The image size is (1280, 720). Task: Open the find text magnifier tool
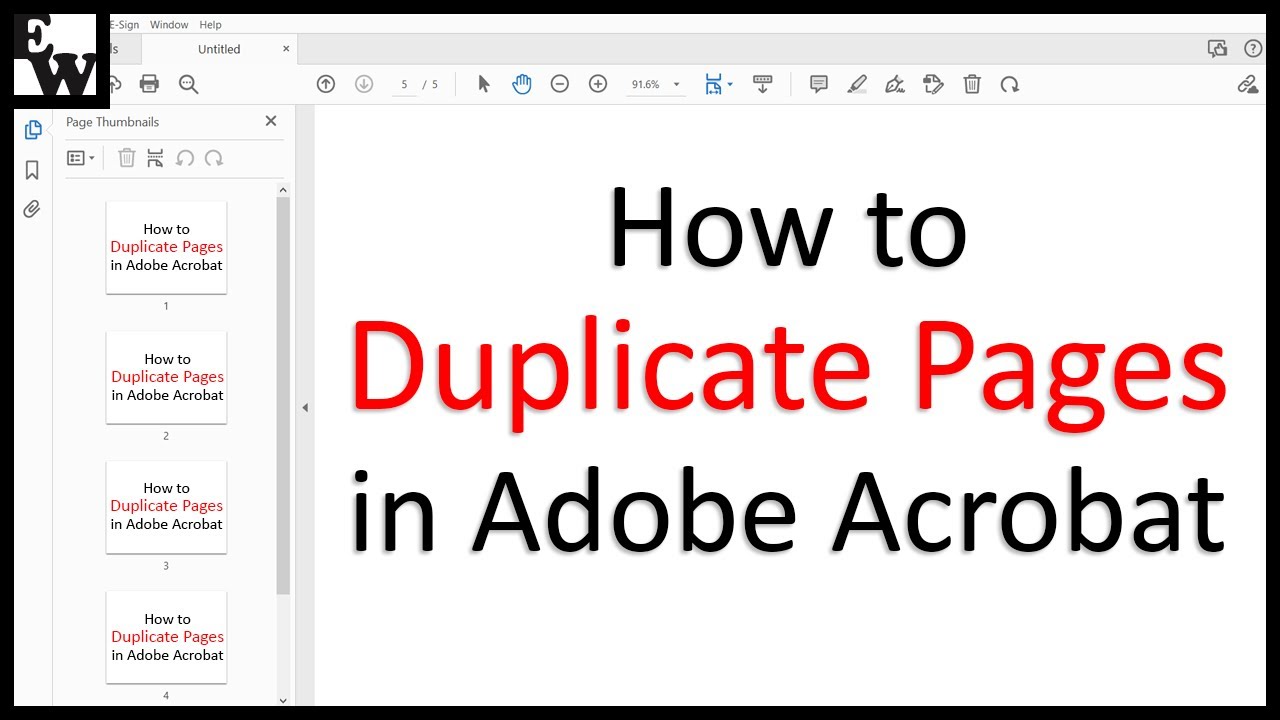click(x=188, y=84)
